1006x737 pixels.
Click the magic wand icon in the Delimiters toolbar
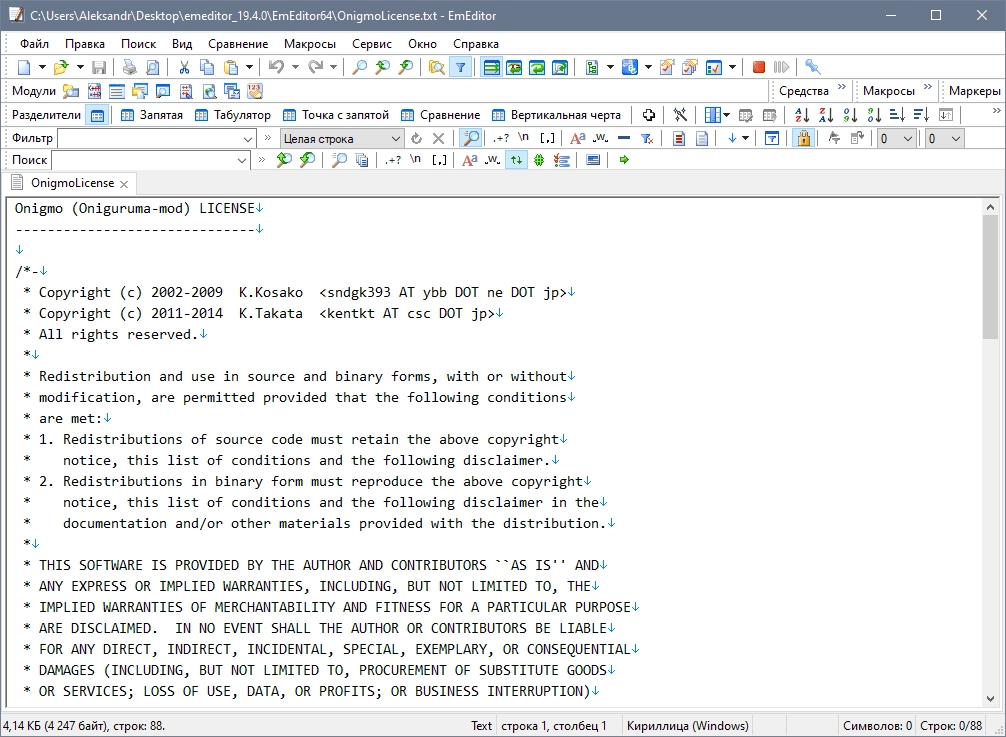[x=680, y=115]
